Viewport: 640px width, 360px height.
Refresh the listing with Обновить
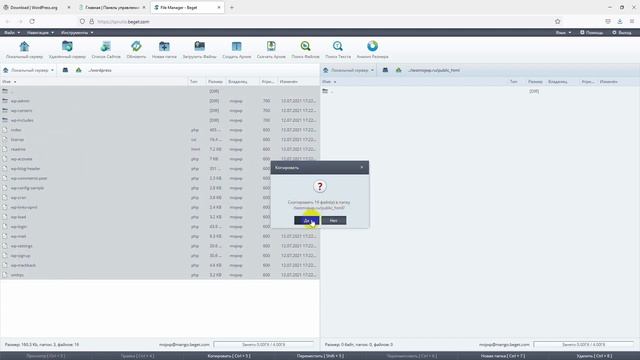click(x=136, y=47)
